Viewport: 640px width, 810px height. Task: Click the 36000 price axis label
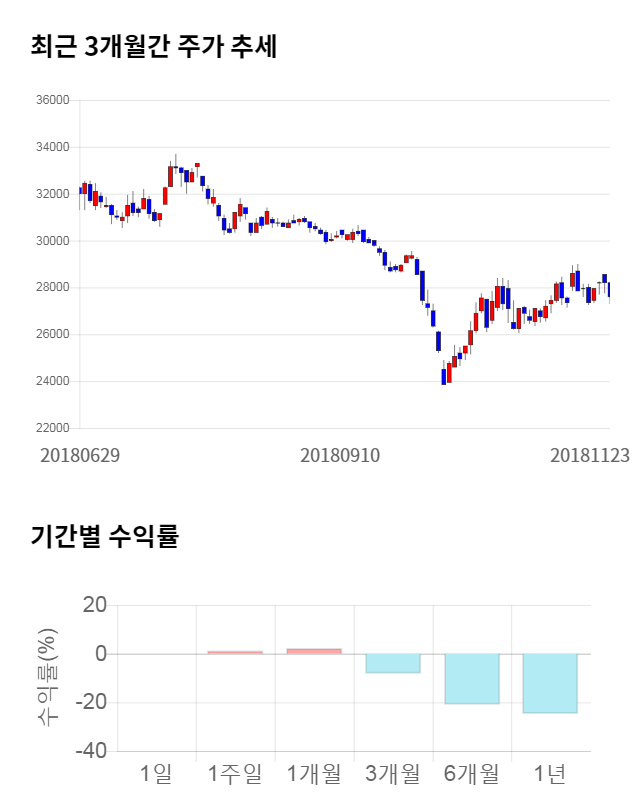pos(51,100)
